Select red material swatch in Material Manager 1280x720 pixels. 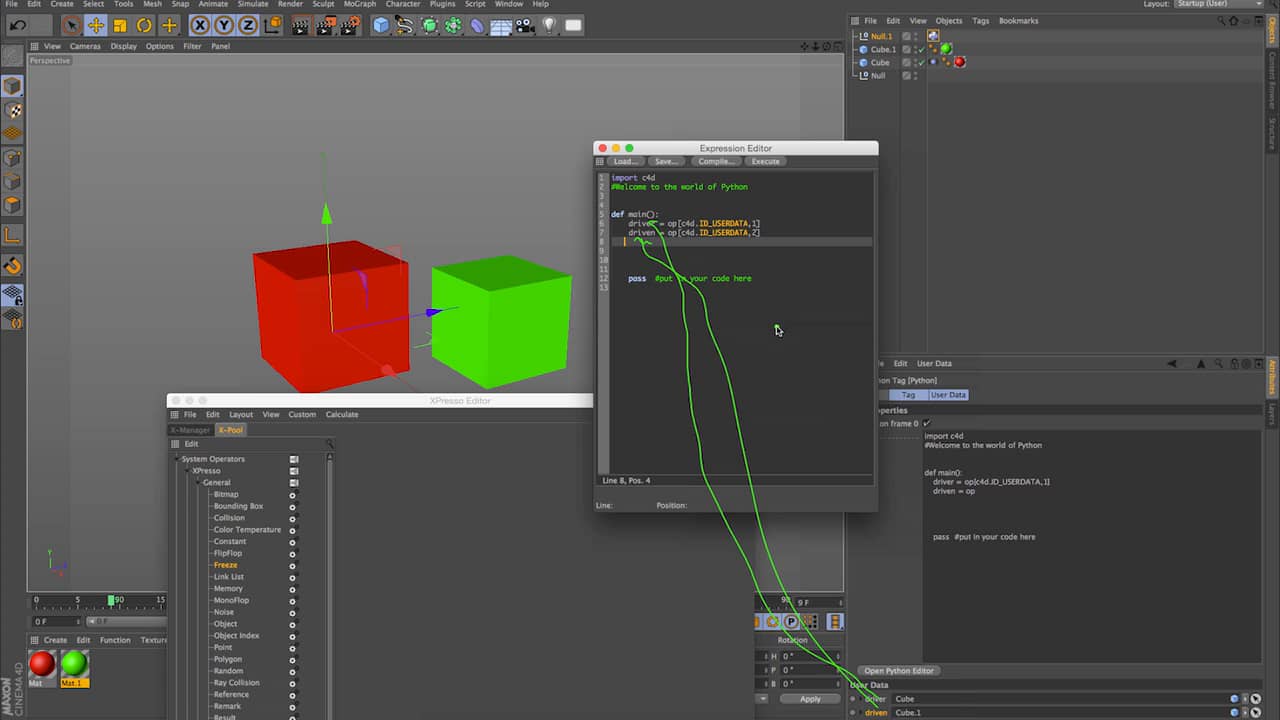pos(42,664)
